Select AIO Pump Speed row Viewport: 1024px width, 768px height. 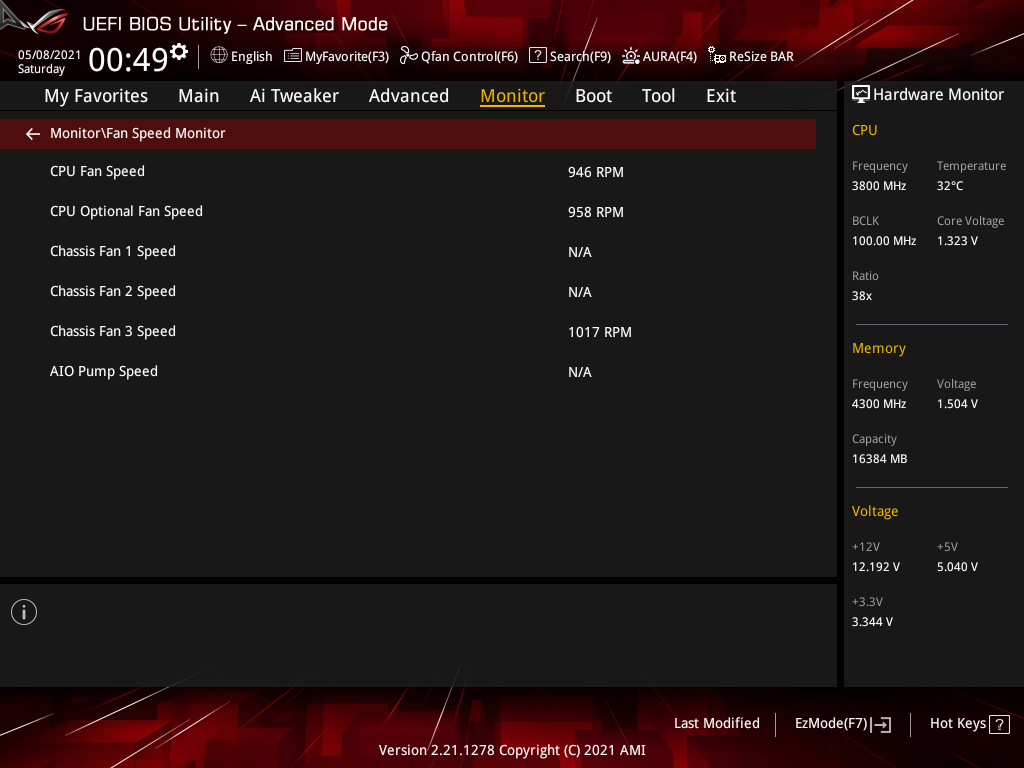click(408, 372)
